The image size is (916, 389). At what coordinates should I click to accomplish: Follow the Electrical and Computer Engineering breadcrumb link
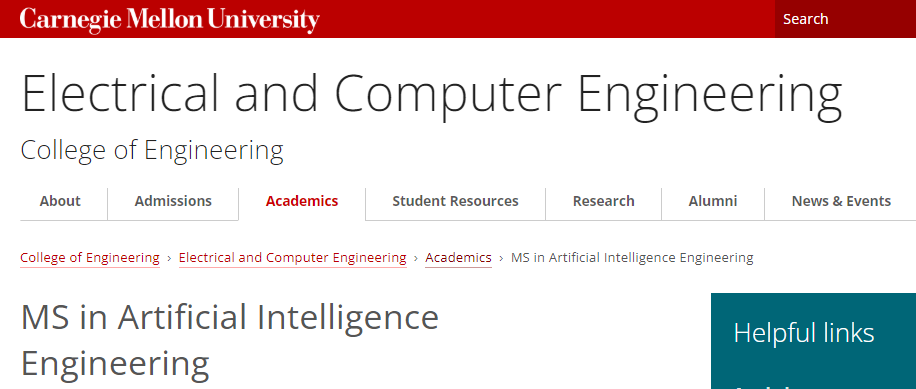click(x=293, y=258)
